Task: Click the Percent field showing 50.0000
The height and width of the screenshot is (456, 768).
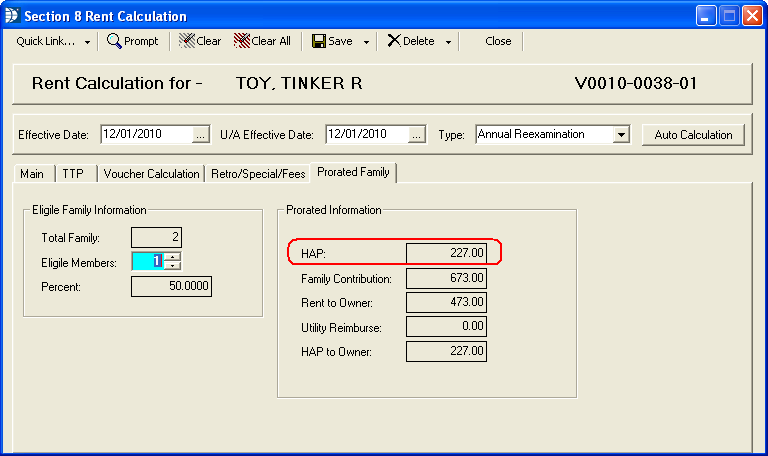Action: [x=171, y=286]
